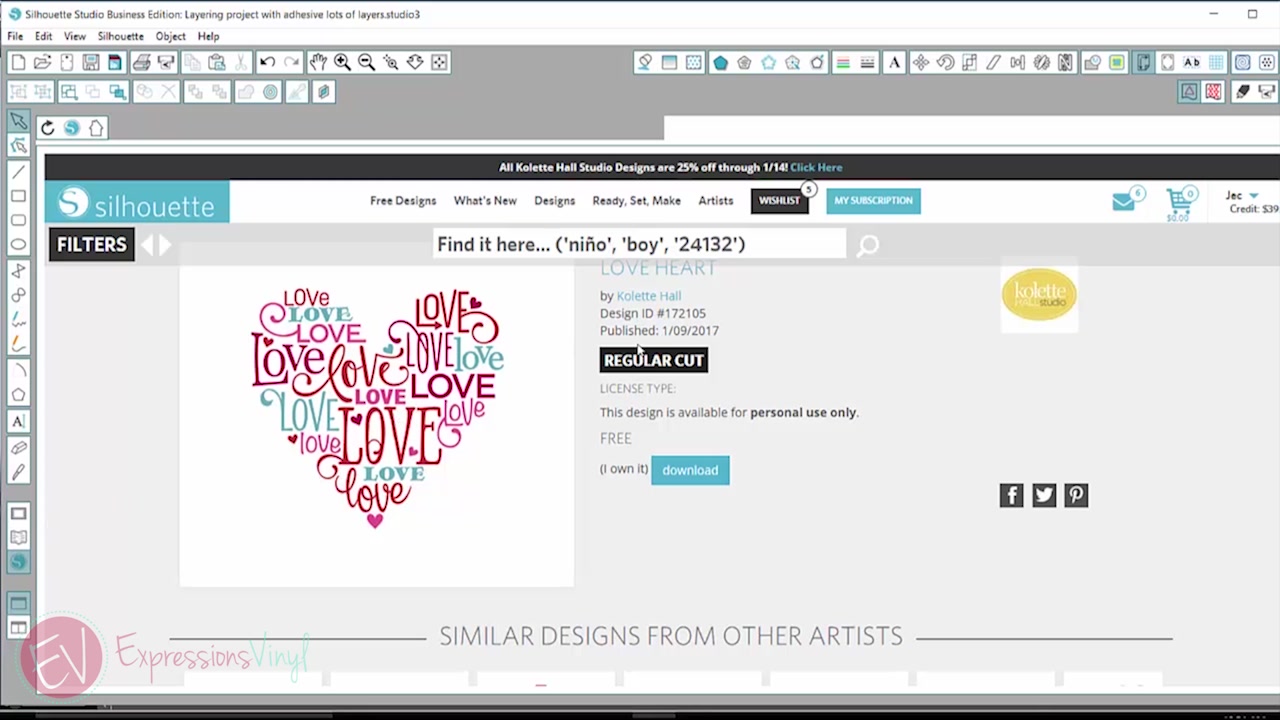Open the FILTERS button
This screenshot has width=1280, height=720.
click(x=92, y=245)
